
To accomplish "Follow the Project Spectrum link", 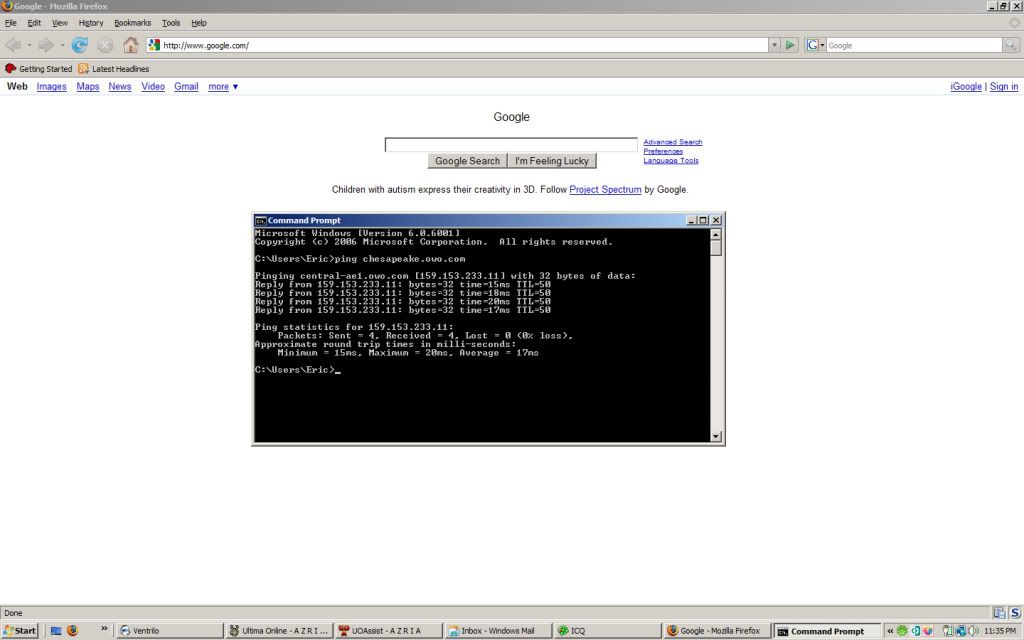I will (x=605, y=189).
